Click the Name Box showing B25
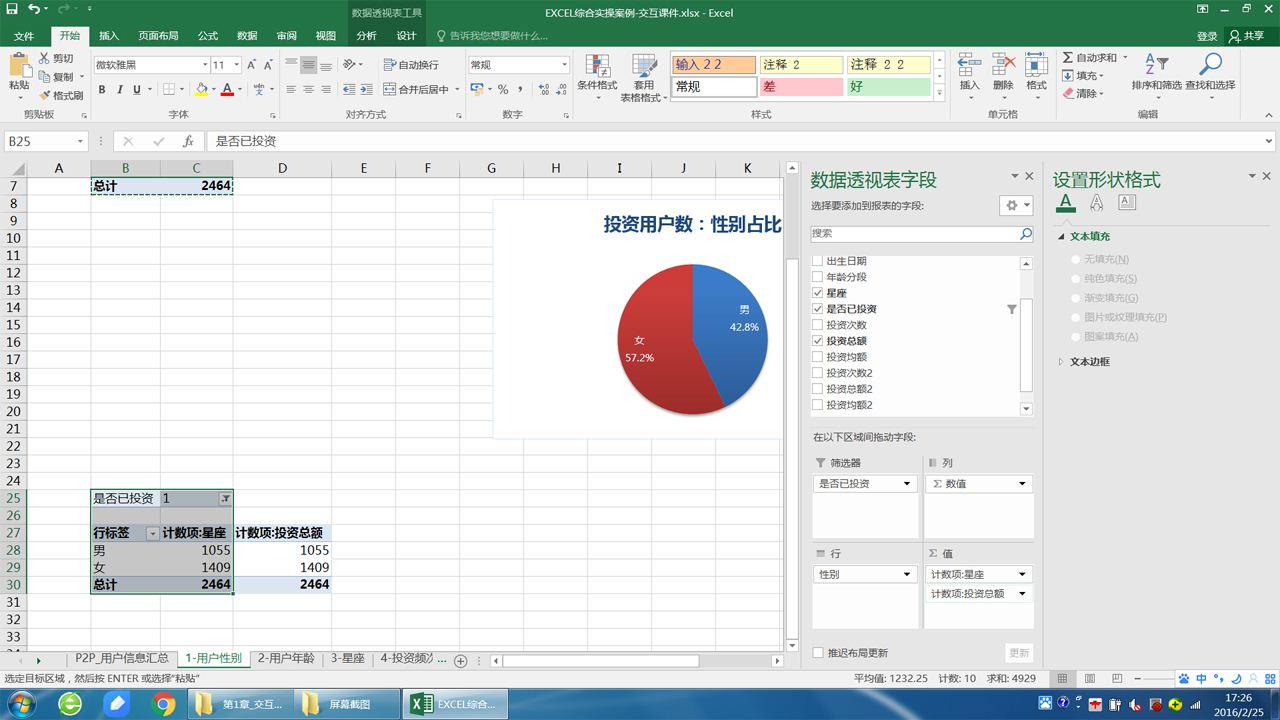 tap(47, 142)
